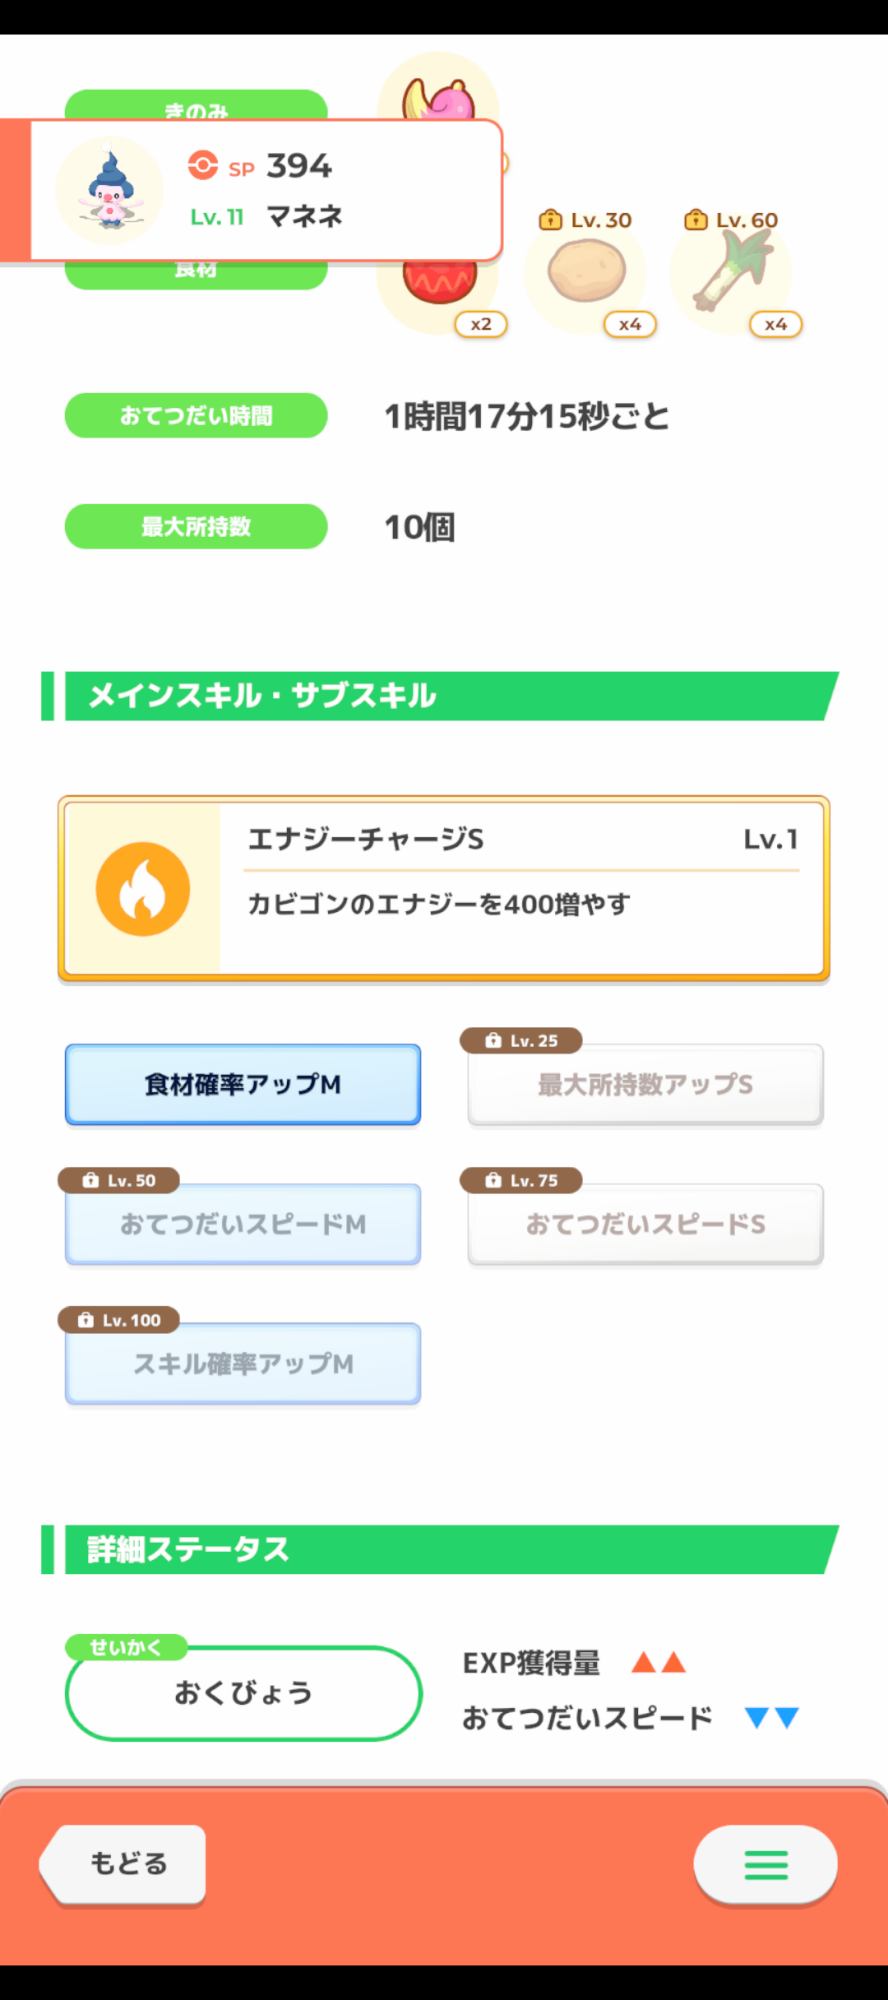Select locked おてつだいスピードM sub skill
The image size is (888, 2000).
[x=243, y=1224]
